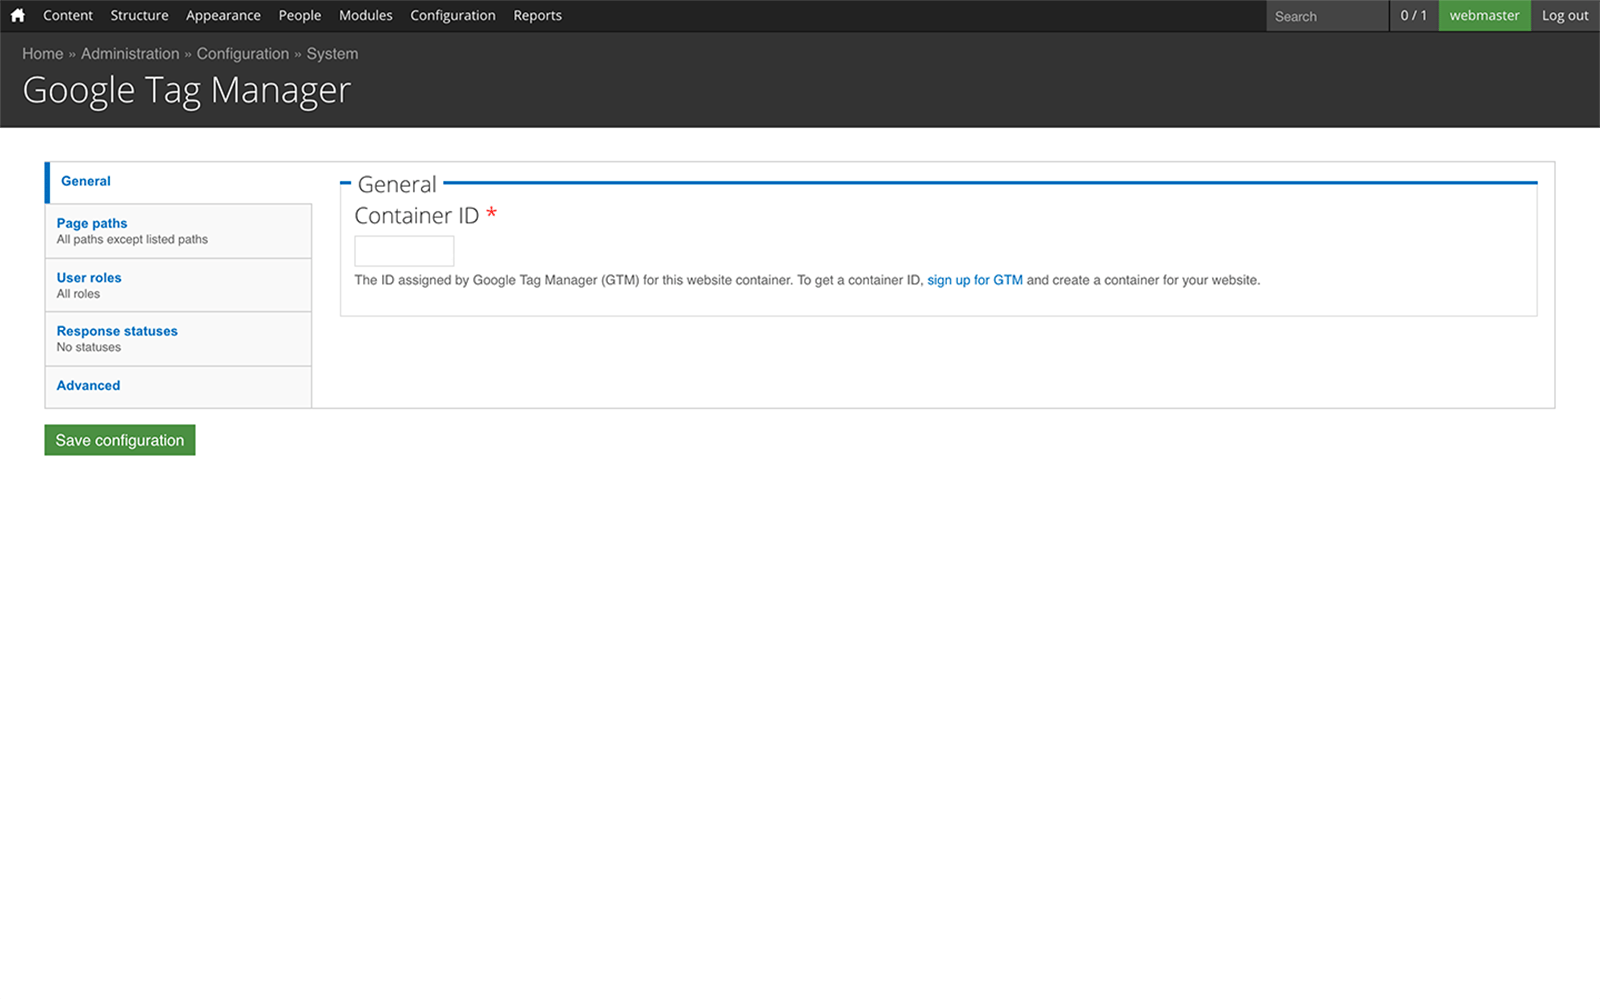Open the Content menu
This screenshot has height=1000, width=1600.
(68, 15)
